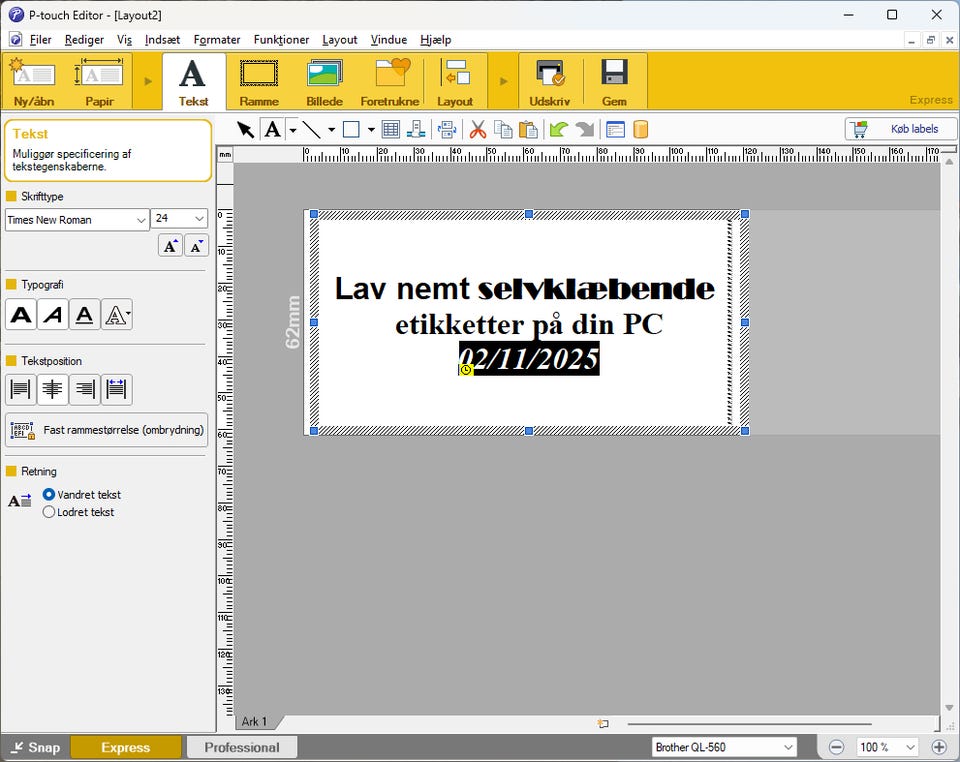
Task: Open the Rediger menu
Action: (x=84, y=40)
